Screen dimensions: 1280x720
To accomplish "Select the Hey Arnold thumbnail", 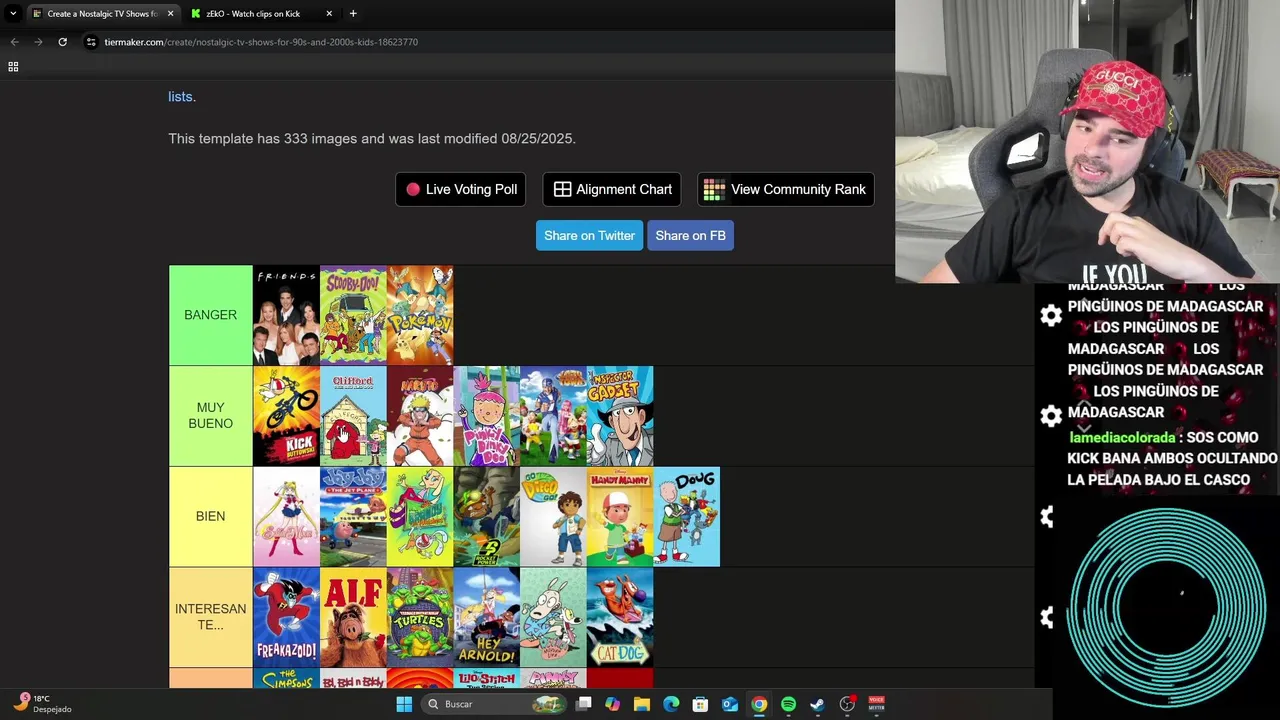I will 486,617.
